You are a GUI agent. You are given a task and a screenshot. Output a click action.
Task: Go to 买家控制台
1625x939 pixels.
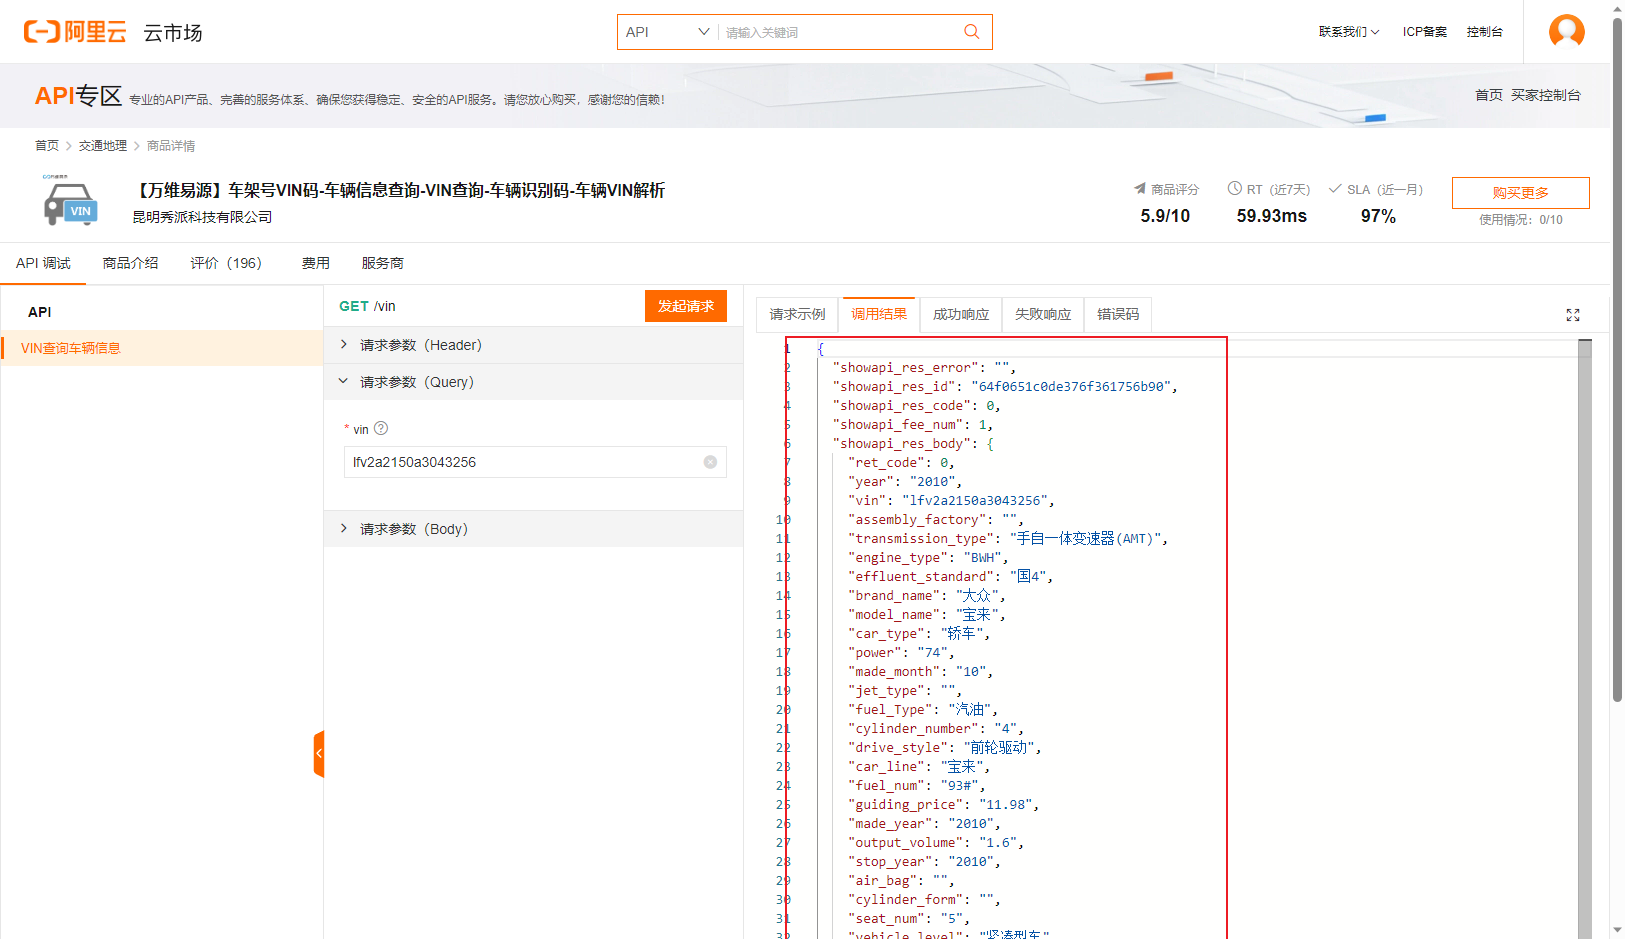1546,95
